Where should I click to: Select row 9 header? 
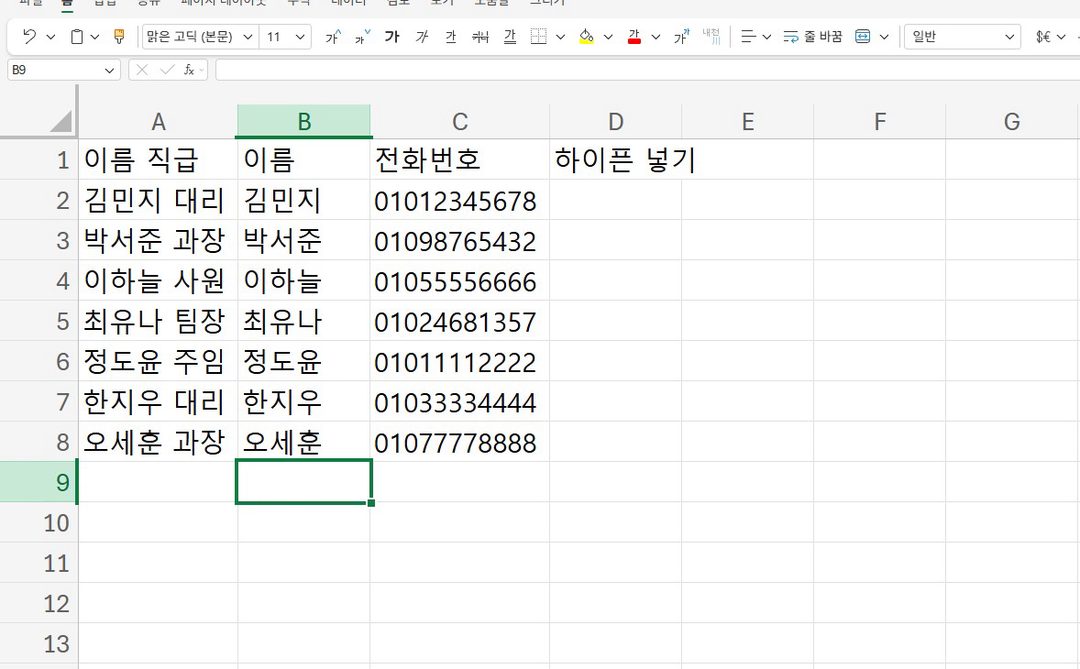(39, 482)
